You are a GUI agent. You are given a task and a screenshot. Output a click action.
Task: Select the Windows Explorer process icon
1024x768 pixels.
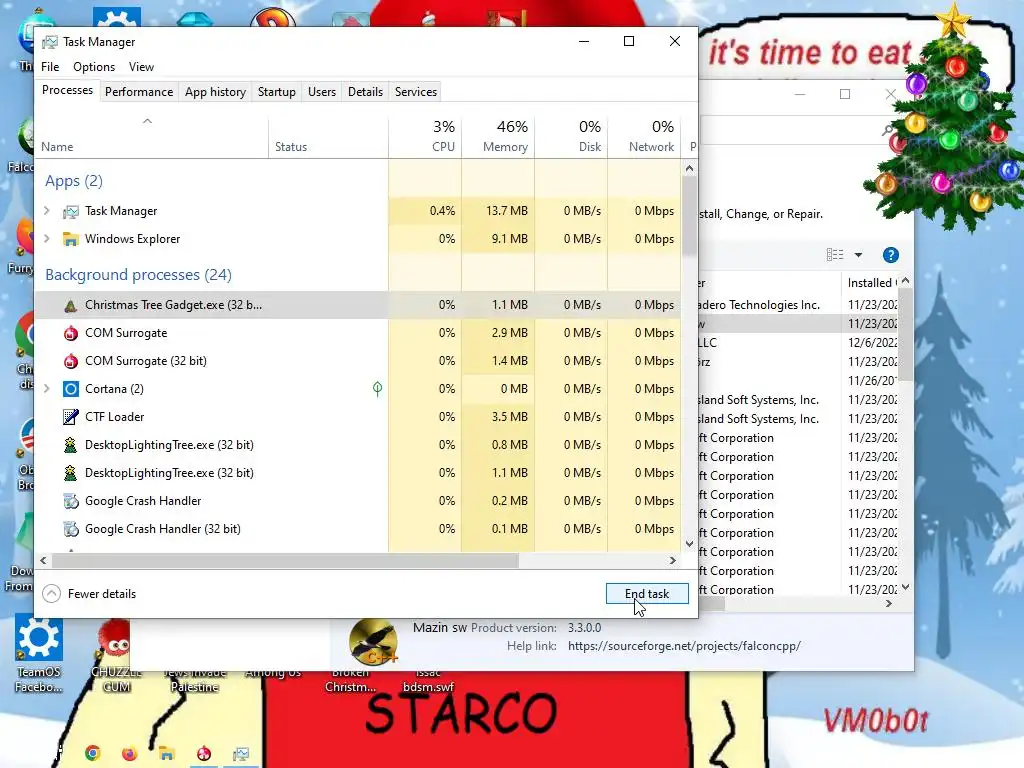(x=71, y=239)
